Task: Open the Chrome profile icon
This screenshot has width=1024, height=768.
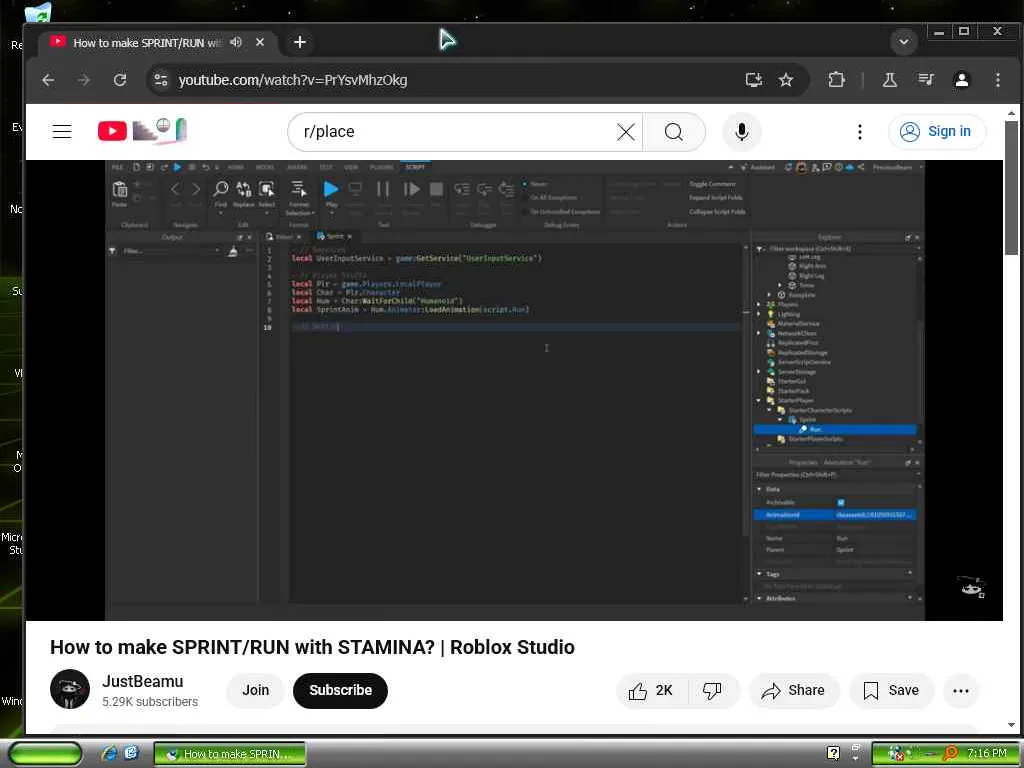Action: tap(961, 80)
